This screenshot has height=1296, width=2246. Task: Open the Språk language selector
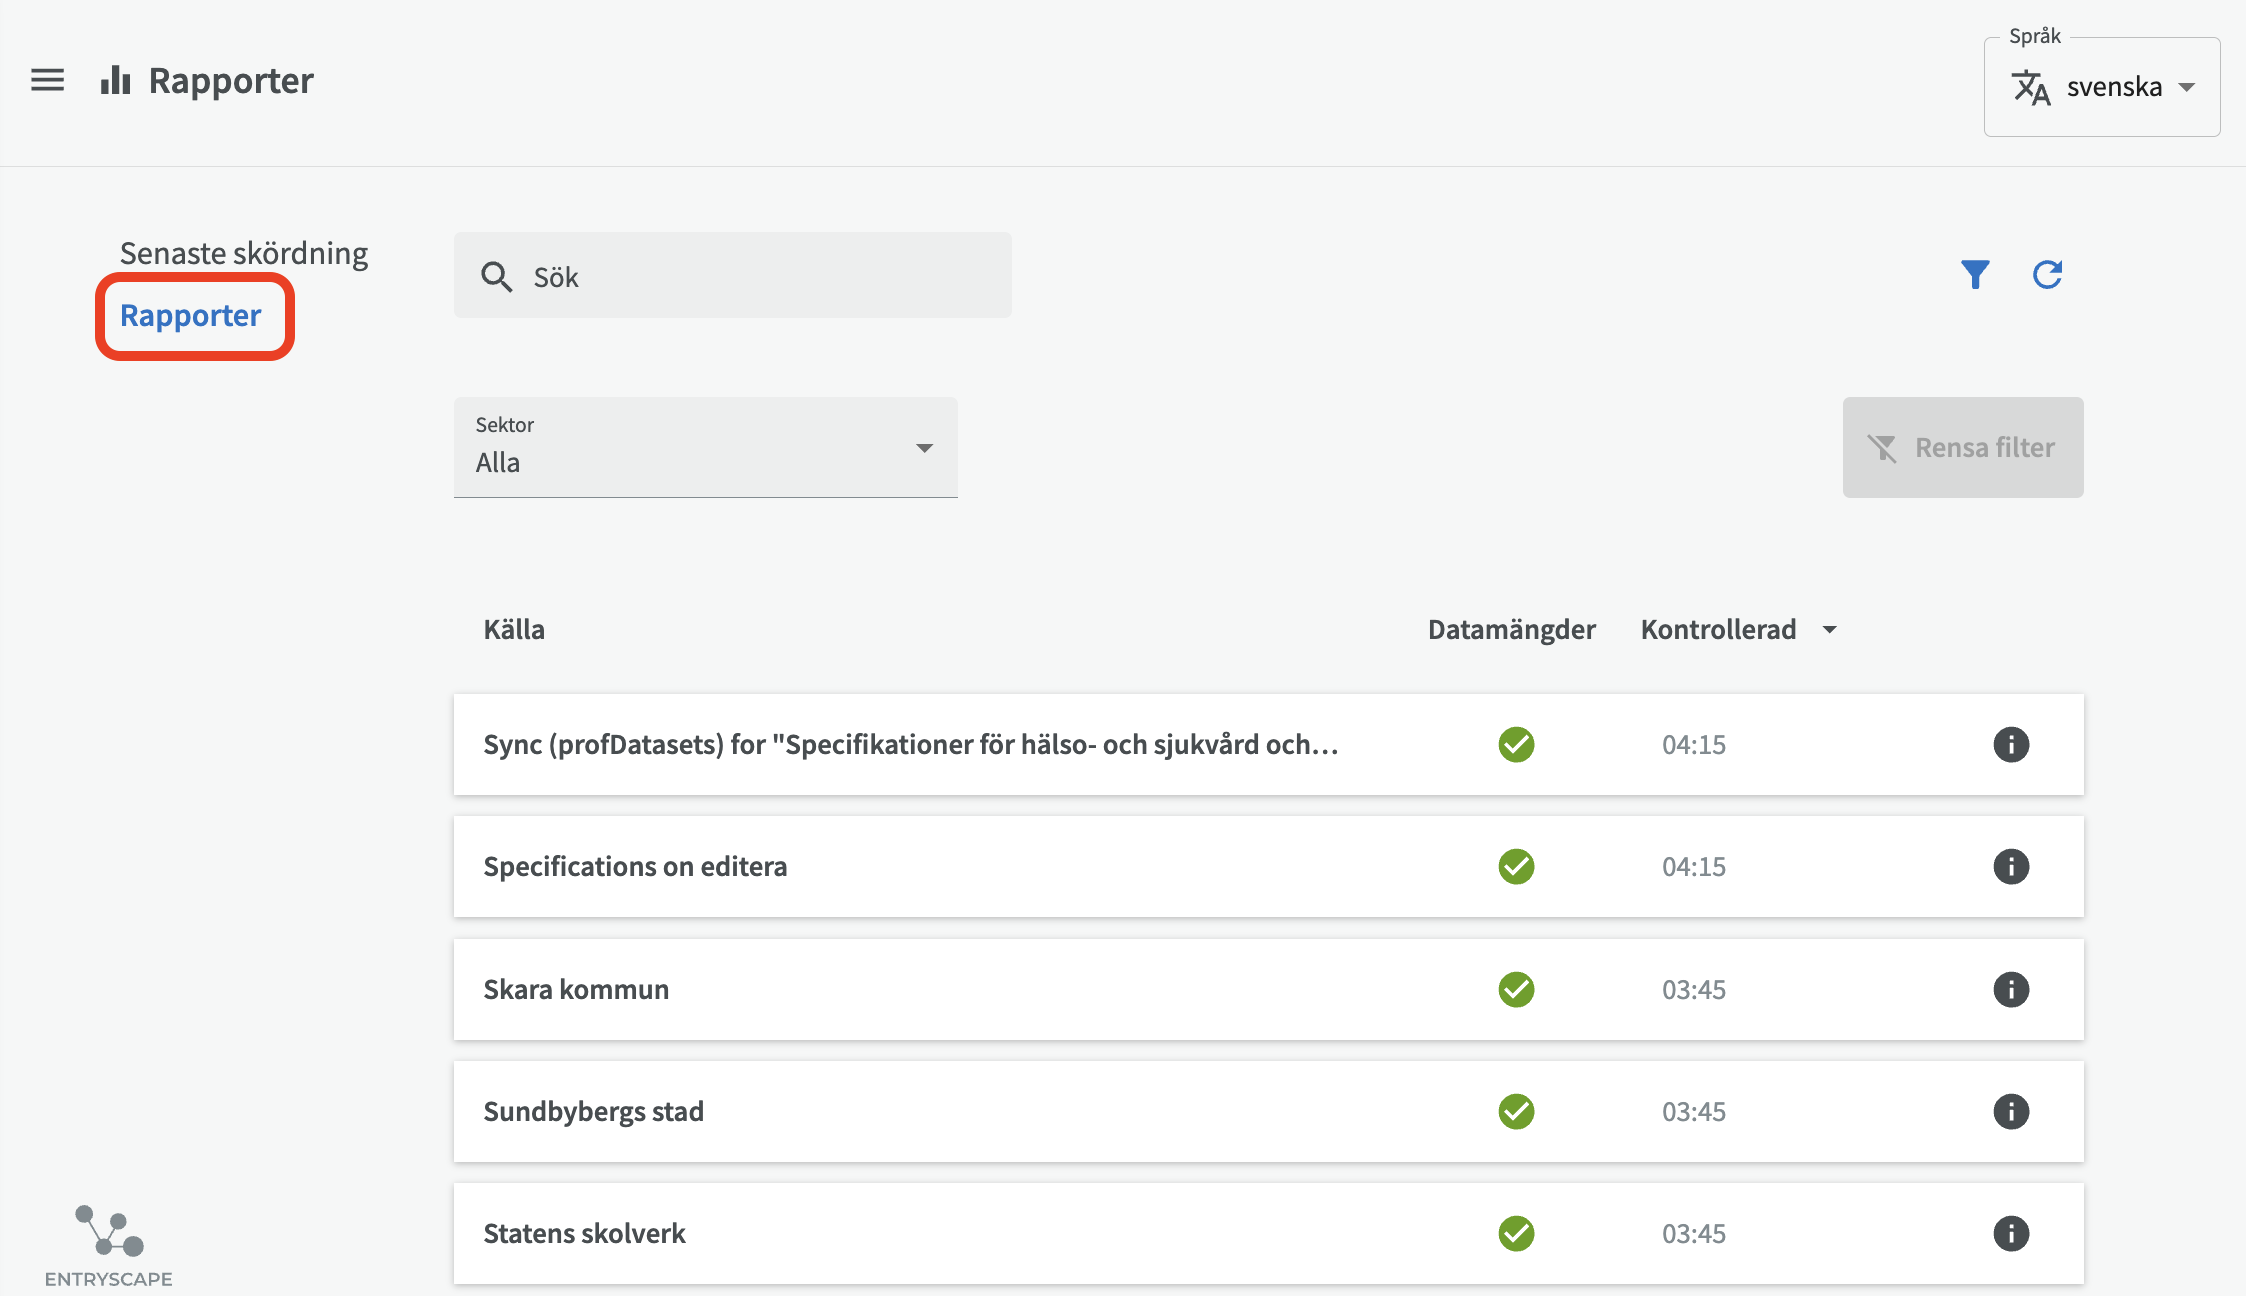[2101, 87]
